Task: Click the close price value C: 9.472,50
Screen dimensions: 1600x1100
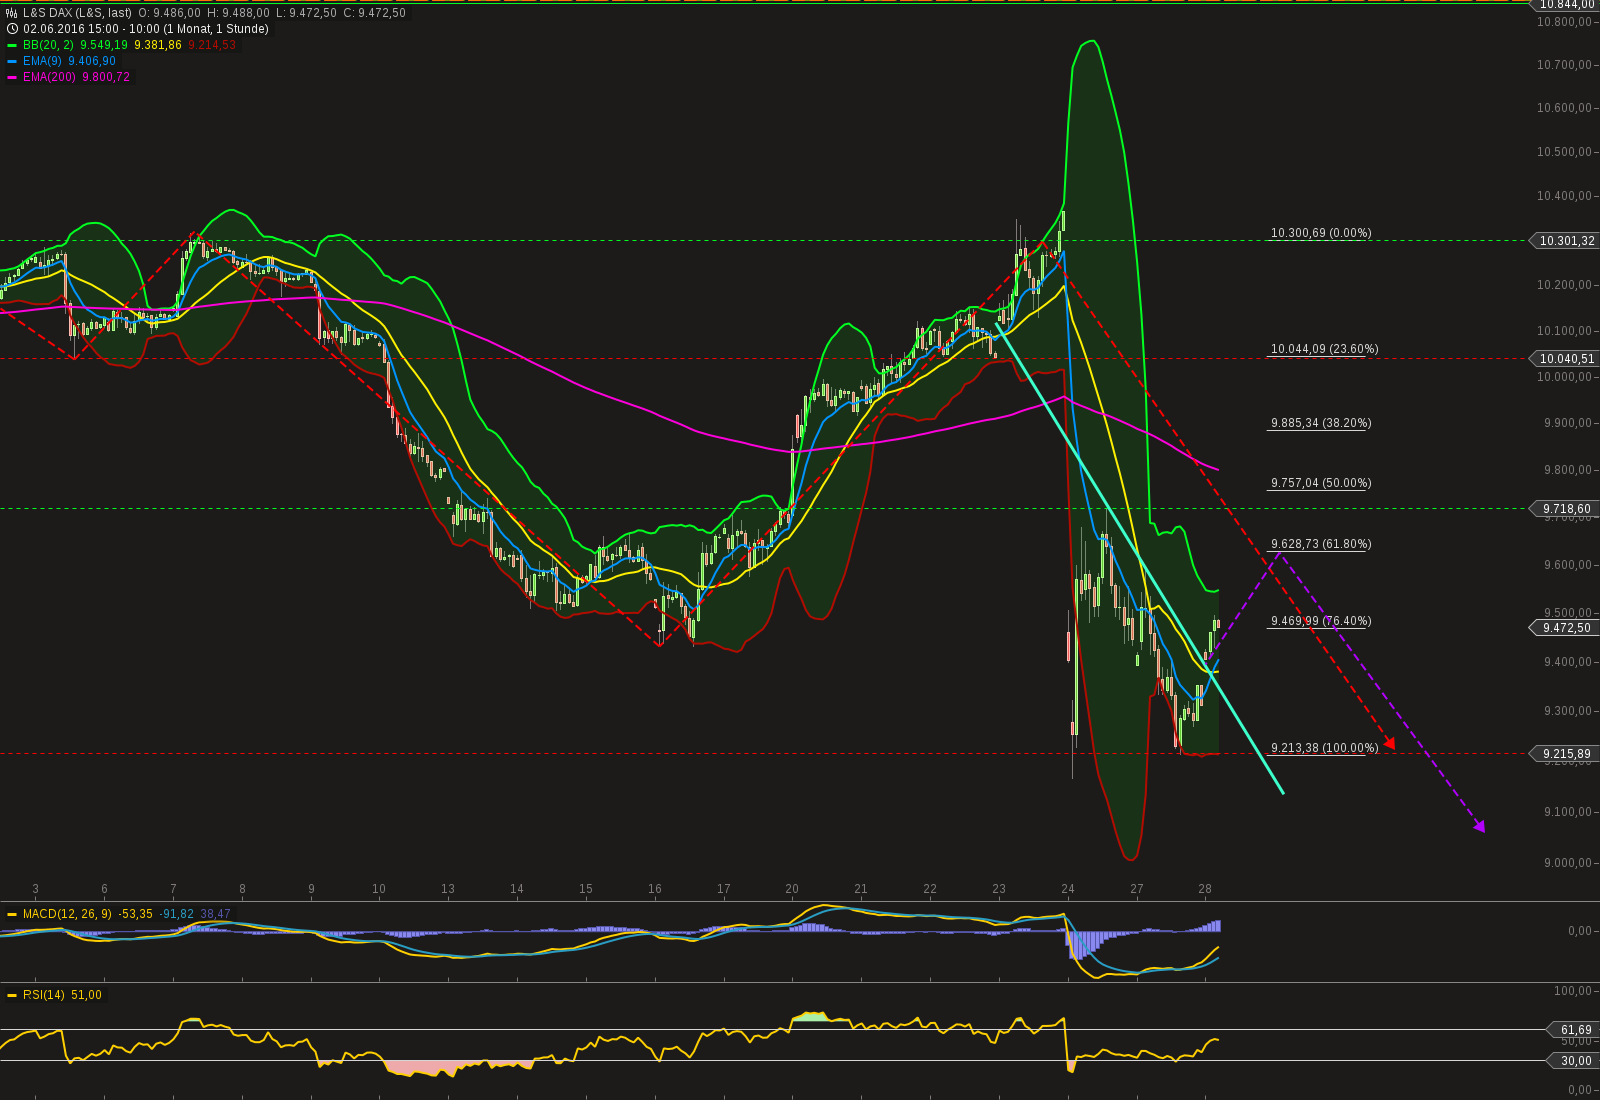Action: (374, 13)
